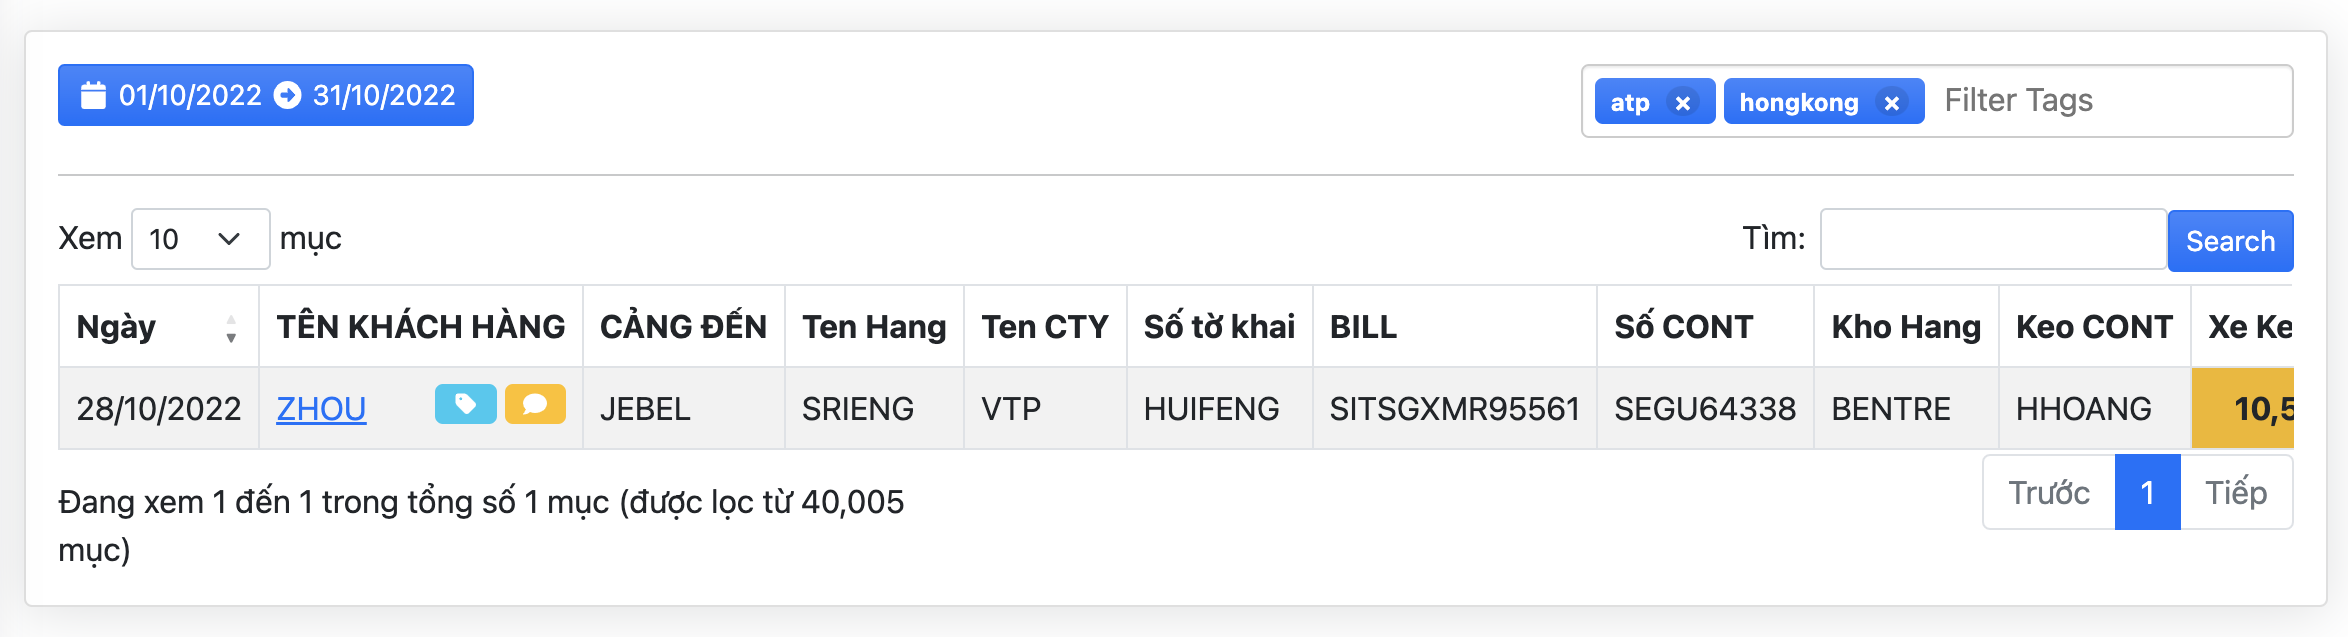Screen dimensions: 2348x637
Task: Go to the Tiếp next page
Action: coord(2236,493)
